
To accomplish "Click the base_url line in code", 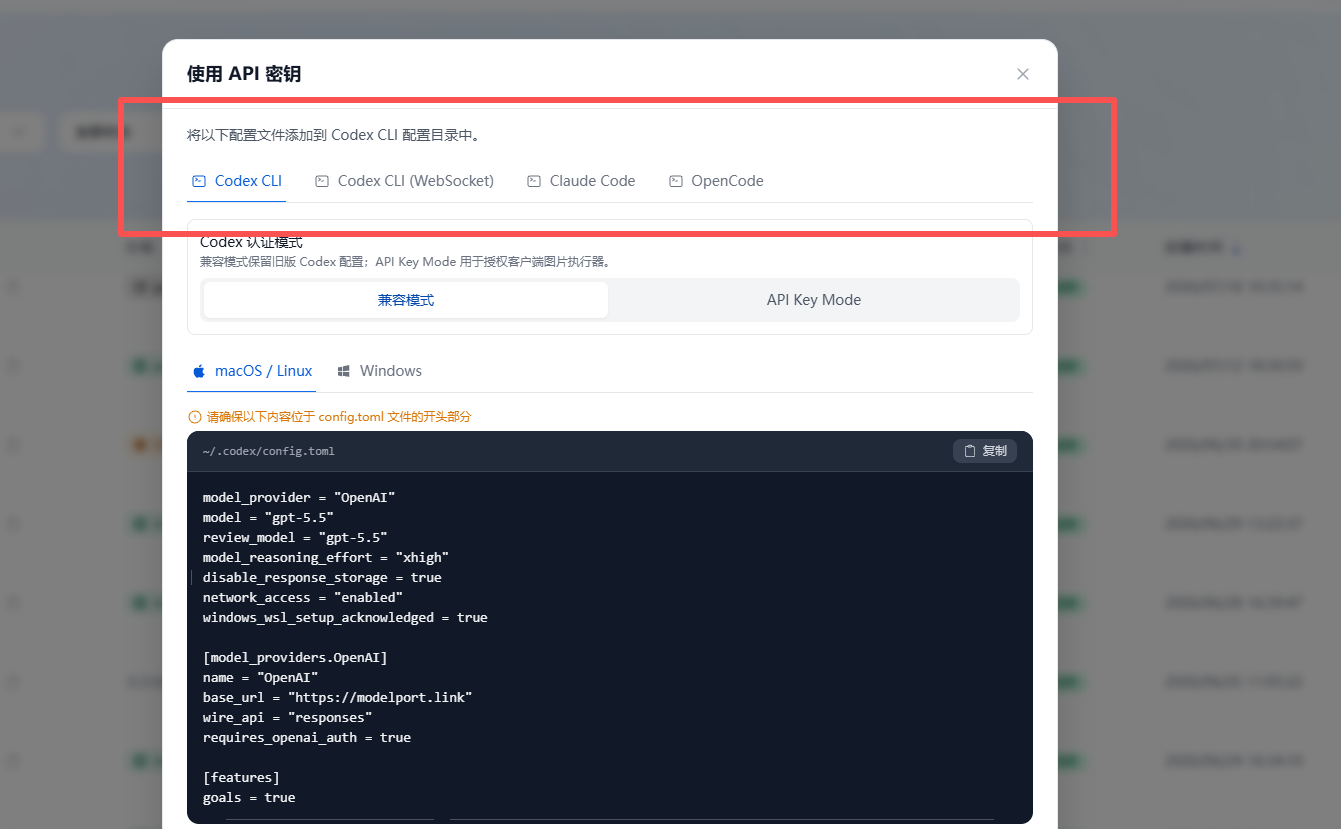I will click(337, 697).
